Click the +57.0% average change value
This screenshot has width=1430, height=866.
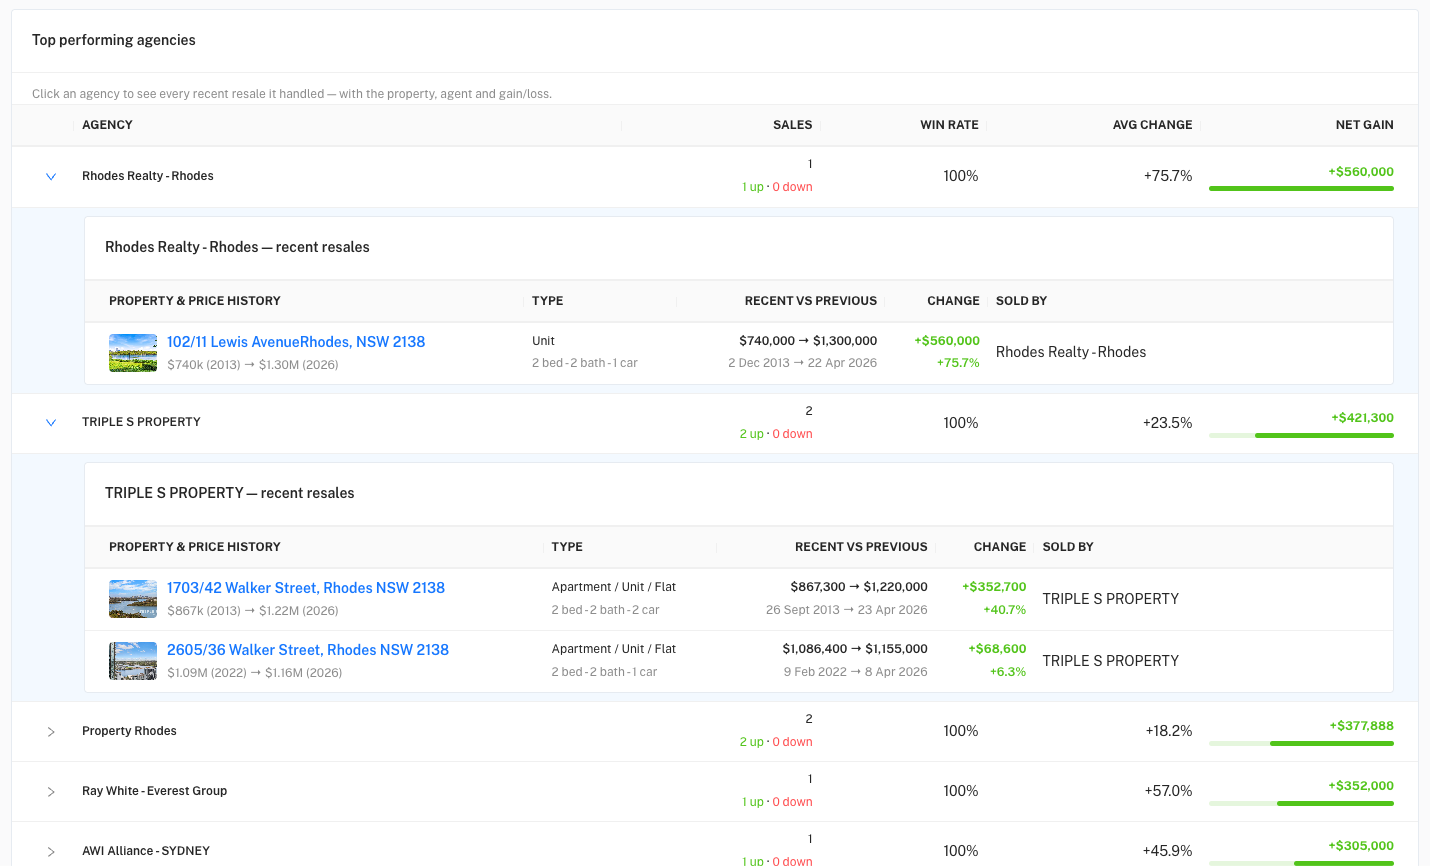point(1168,791)
